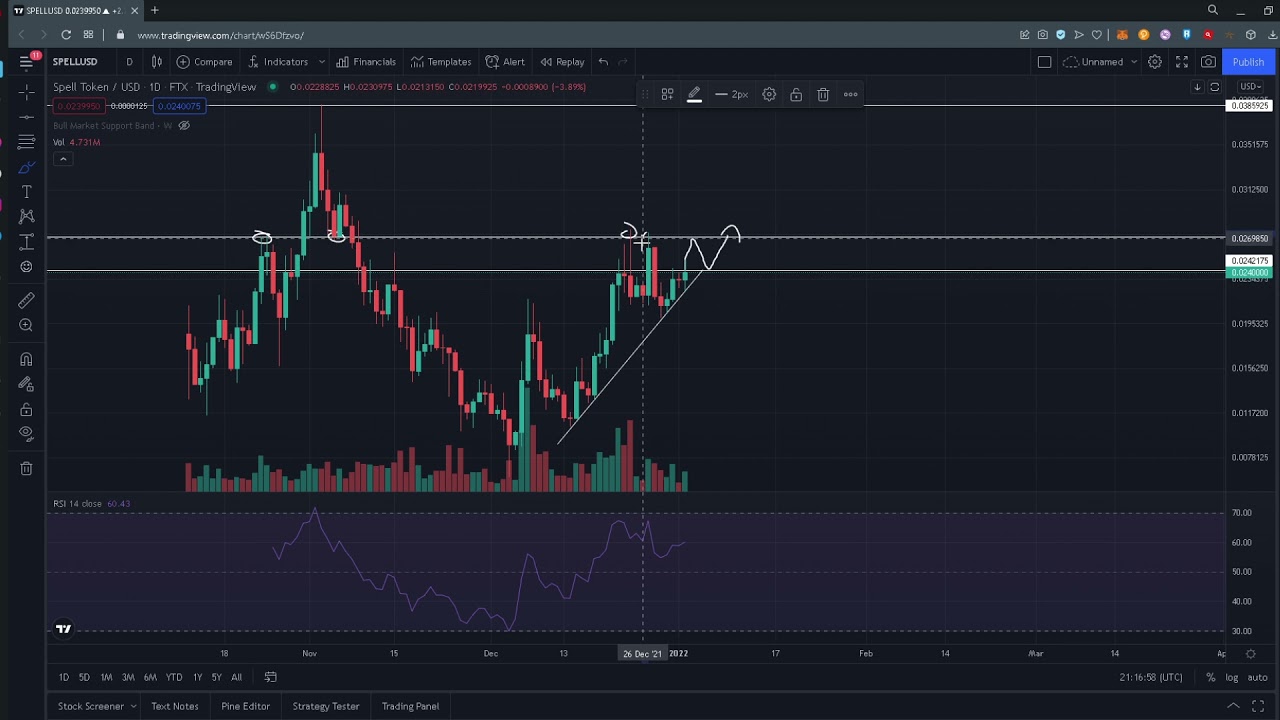
Task: Open the Pine Editor tab
Action: [245, 706]
